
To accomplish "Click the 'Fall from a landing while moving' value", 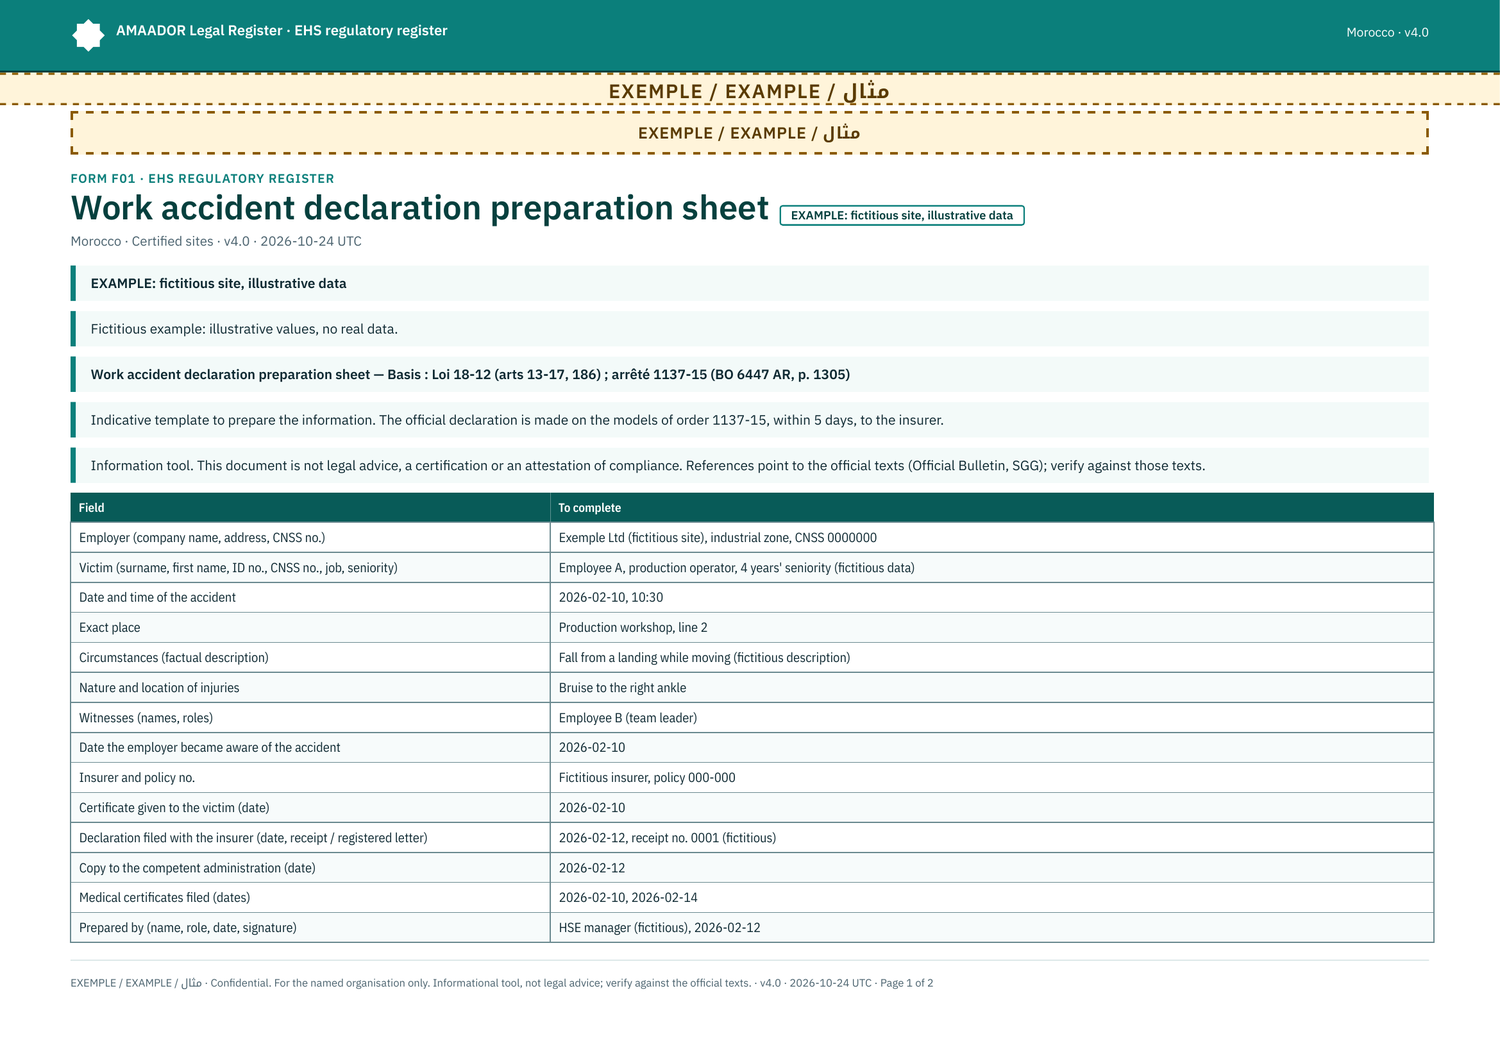I will pyautogui.click(x=992, y=658).
